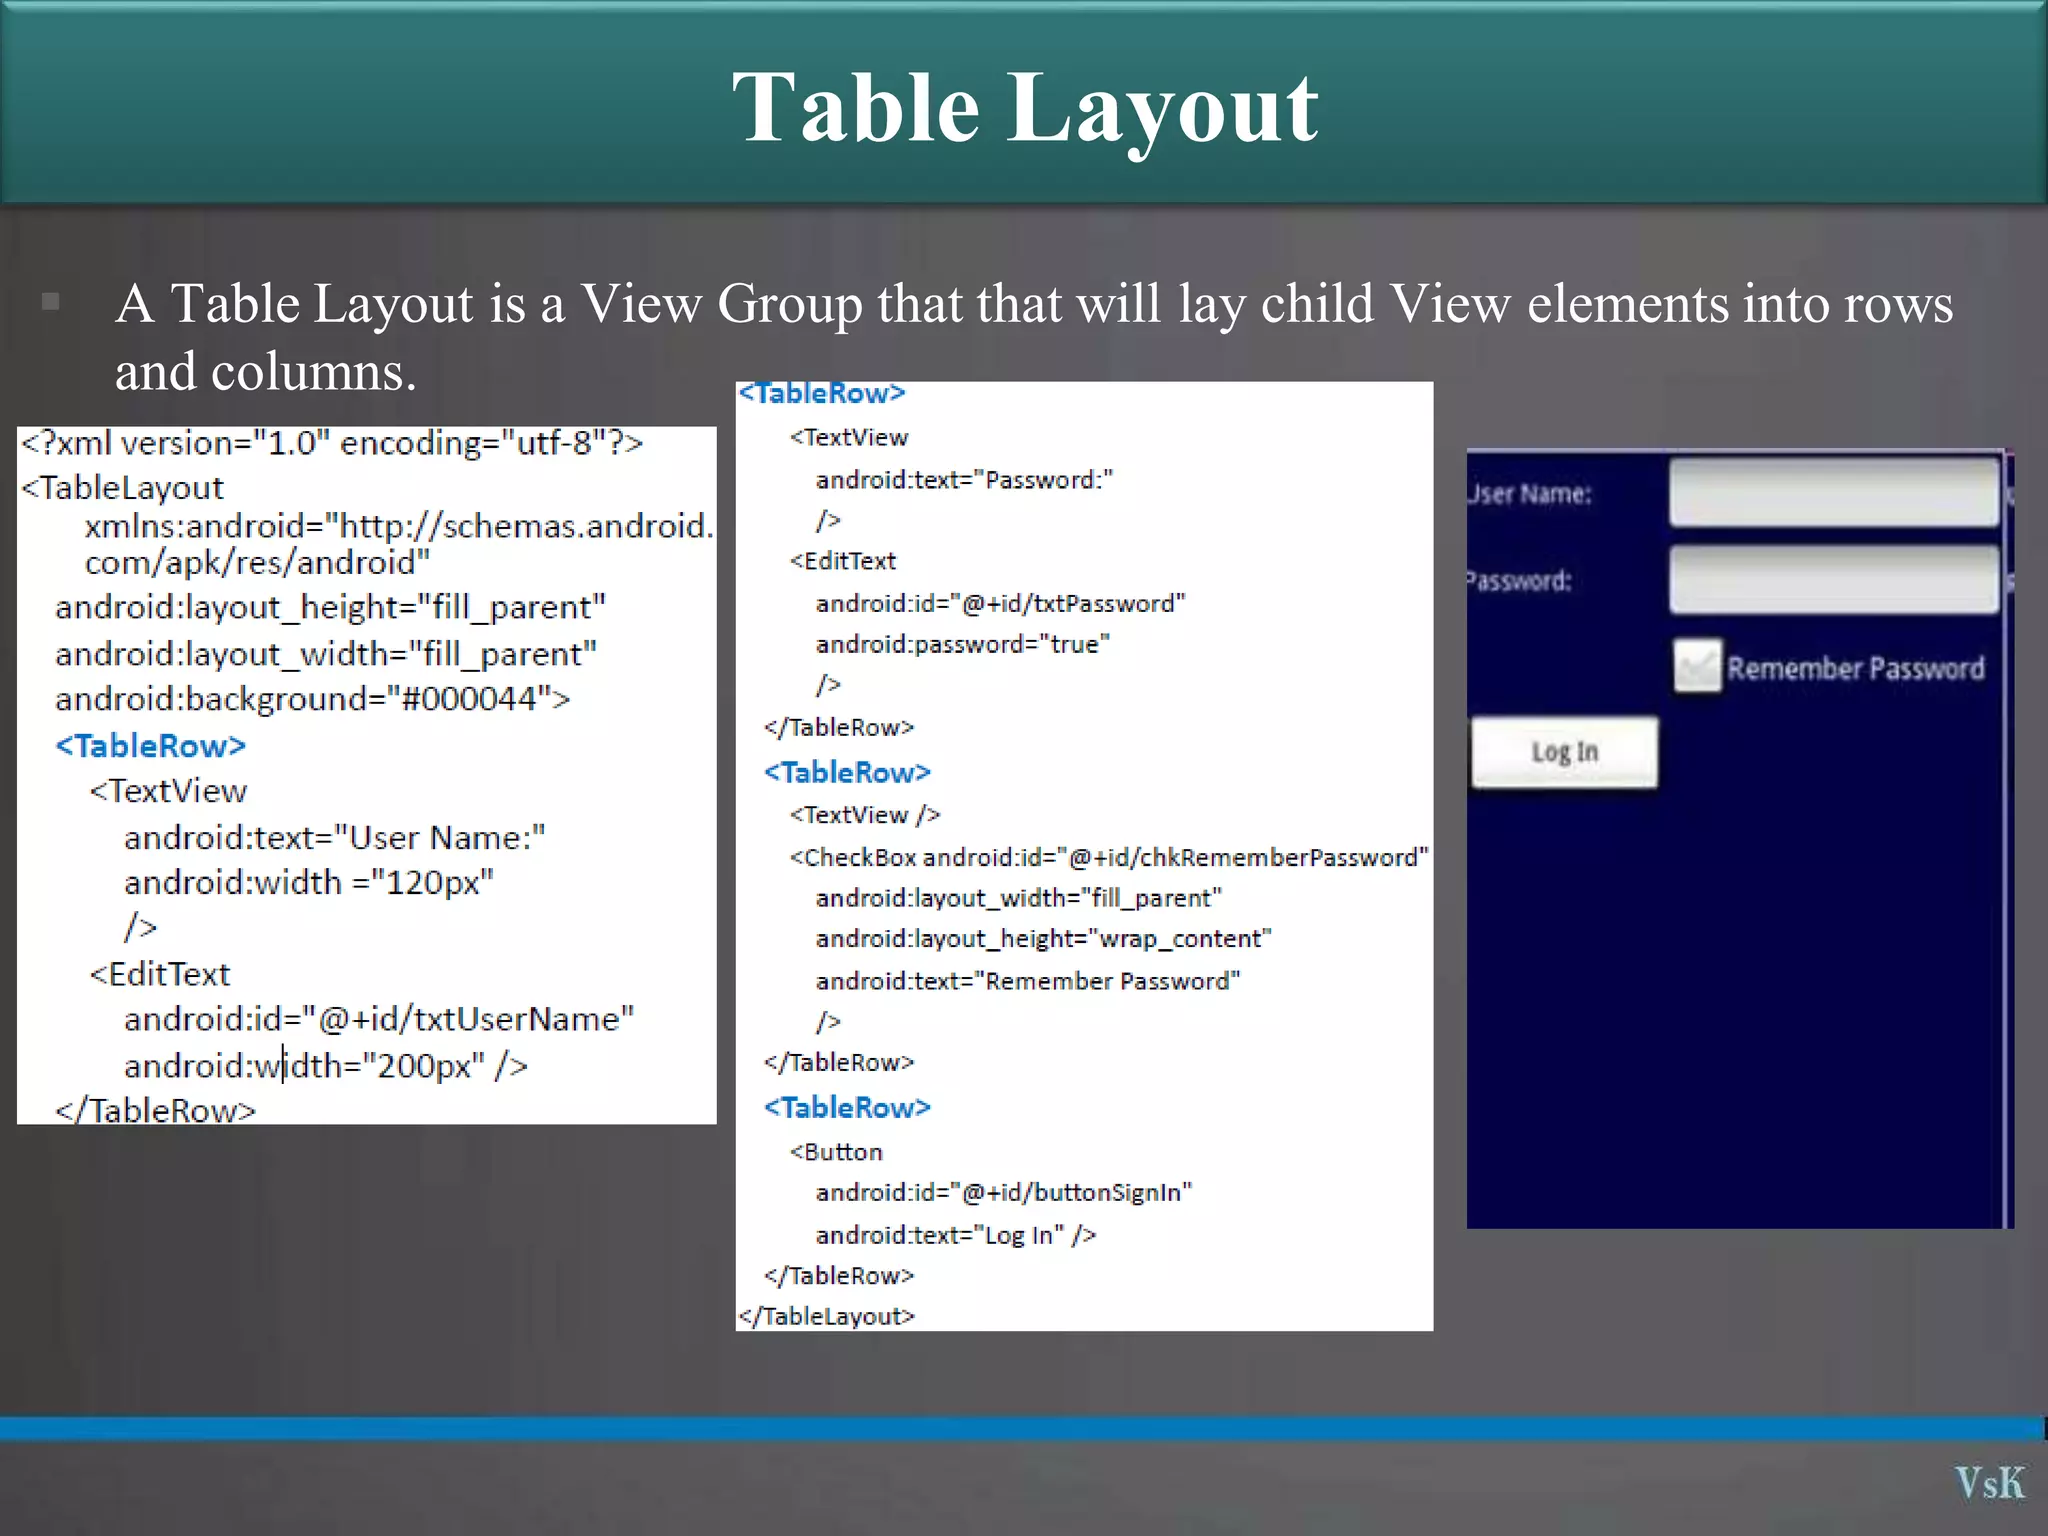Viewport: 2048px width, 1536px height.
Task: Click the '<CheckBox android:id' code line
Action: pyautogui.click(x=1109, y=857)
